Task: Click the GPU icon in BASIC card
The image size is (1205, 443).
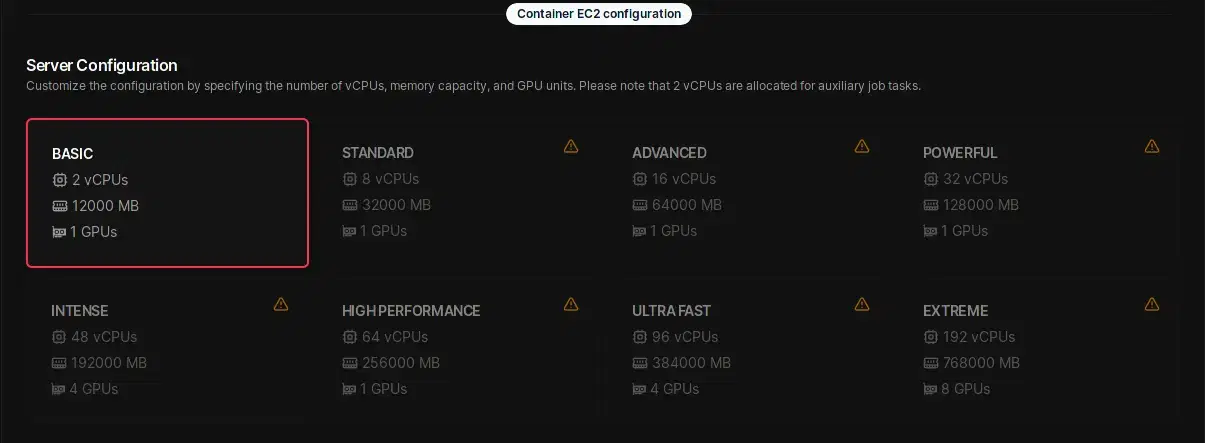Action: tap(59, 232)
